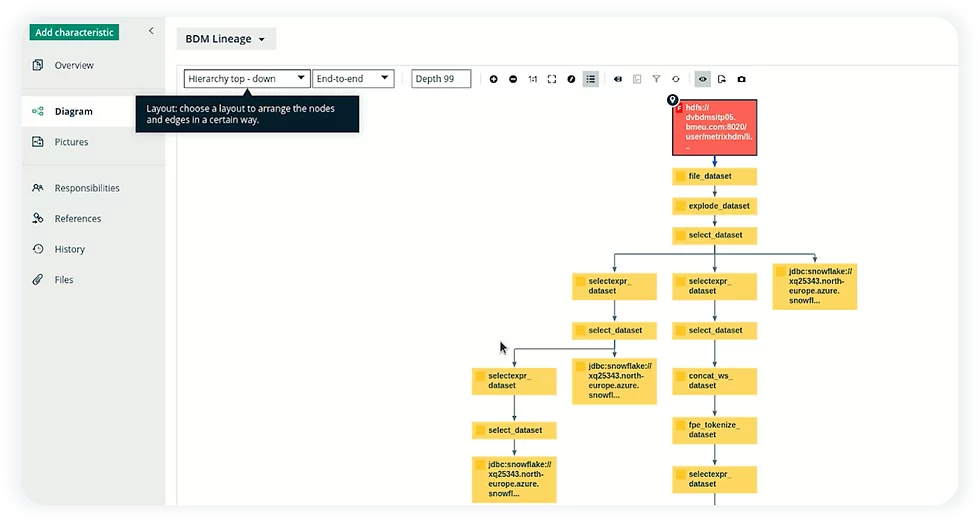Open the Hierarchy top - down layout dropdown

(x=247, y=79)
